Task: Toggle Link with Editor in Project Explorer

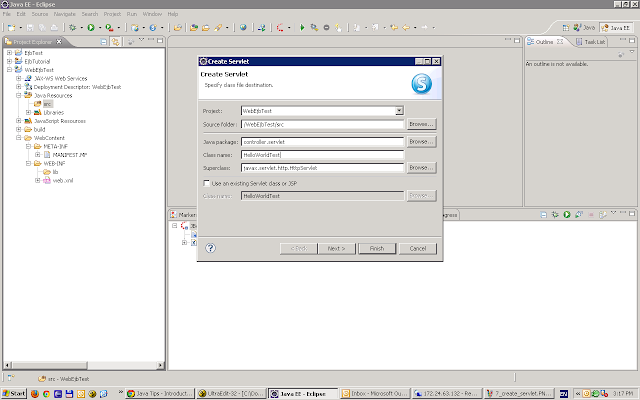Action: pos(116,42)
